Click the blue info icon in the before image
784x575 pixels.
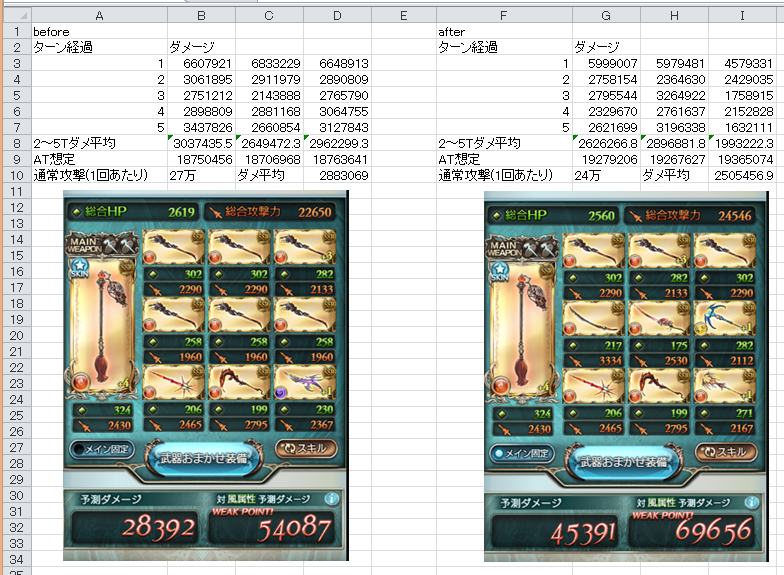331,498
